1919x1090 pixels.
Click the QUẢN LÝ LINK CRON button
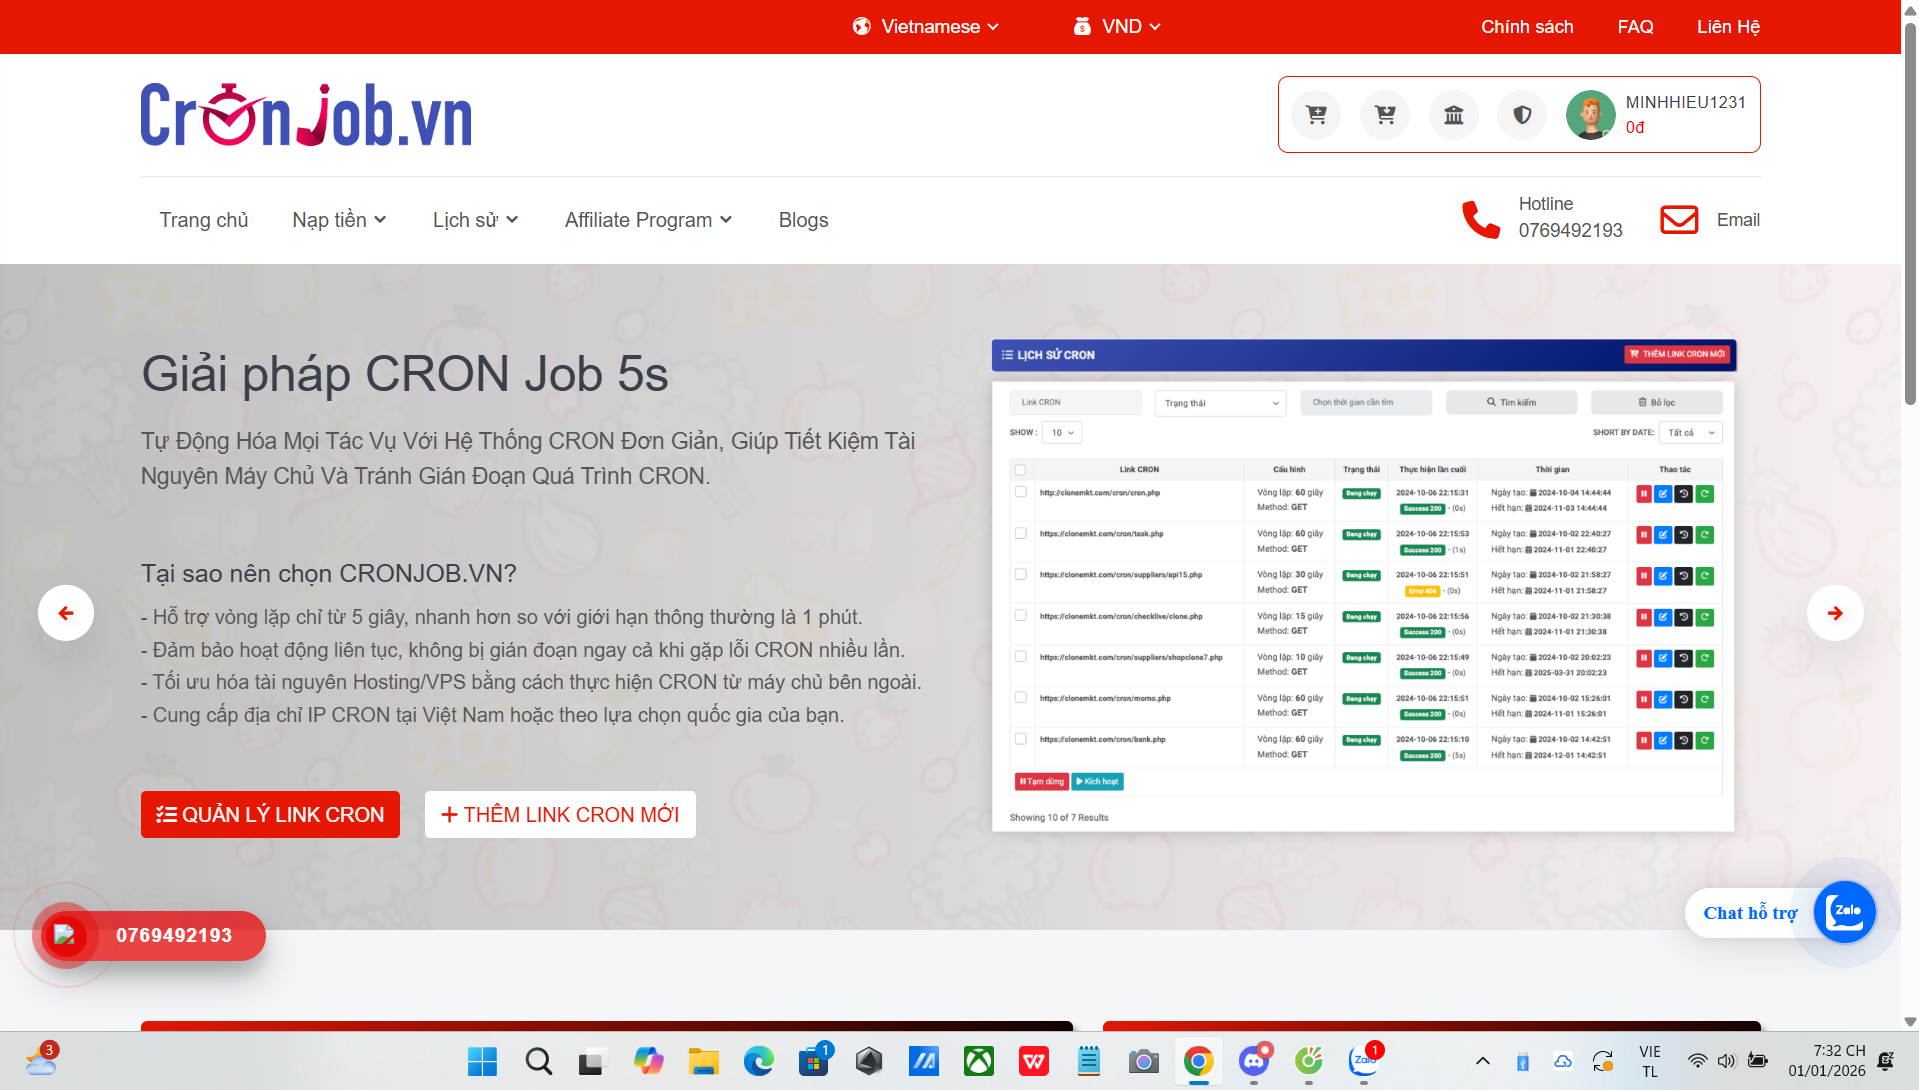tap(269, 814)
